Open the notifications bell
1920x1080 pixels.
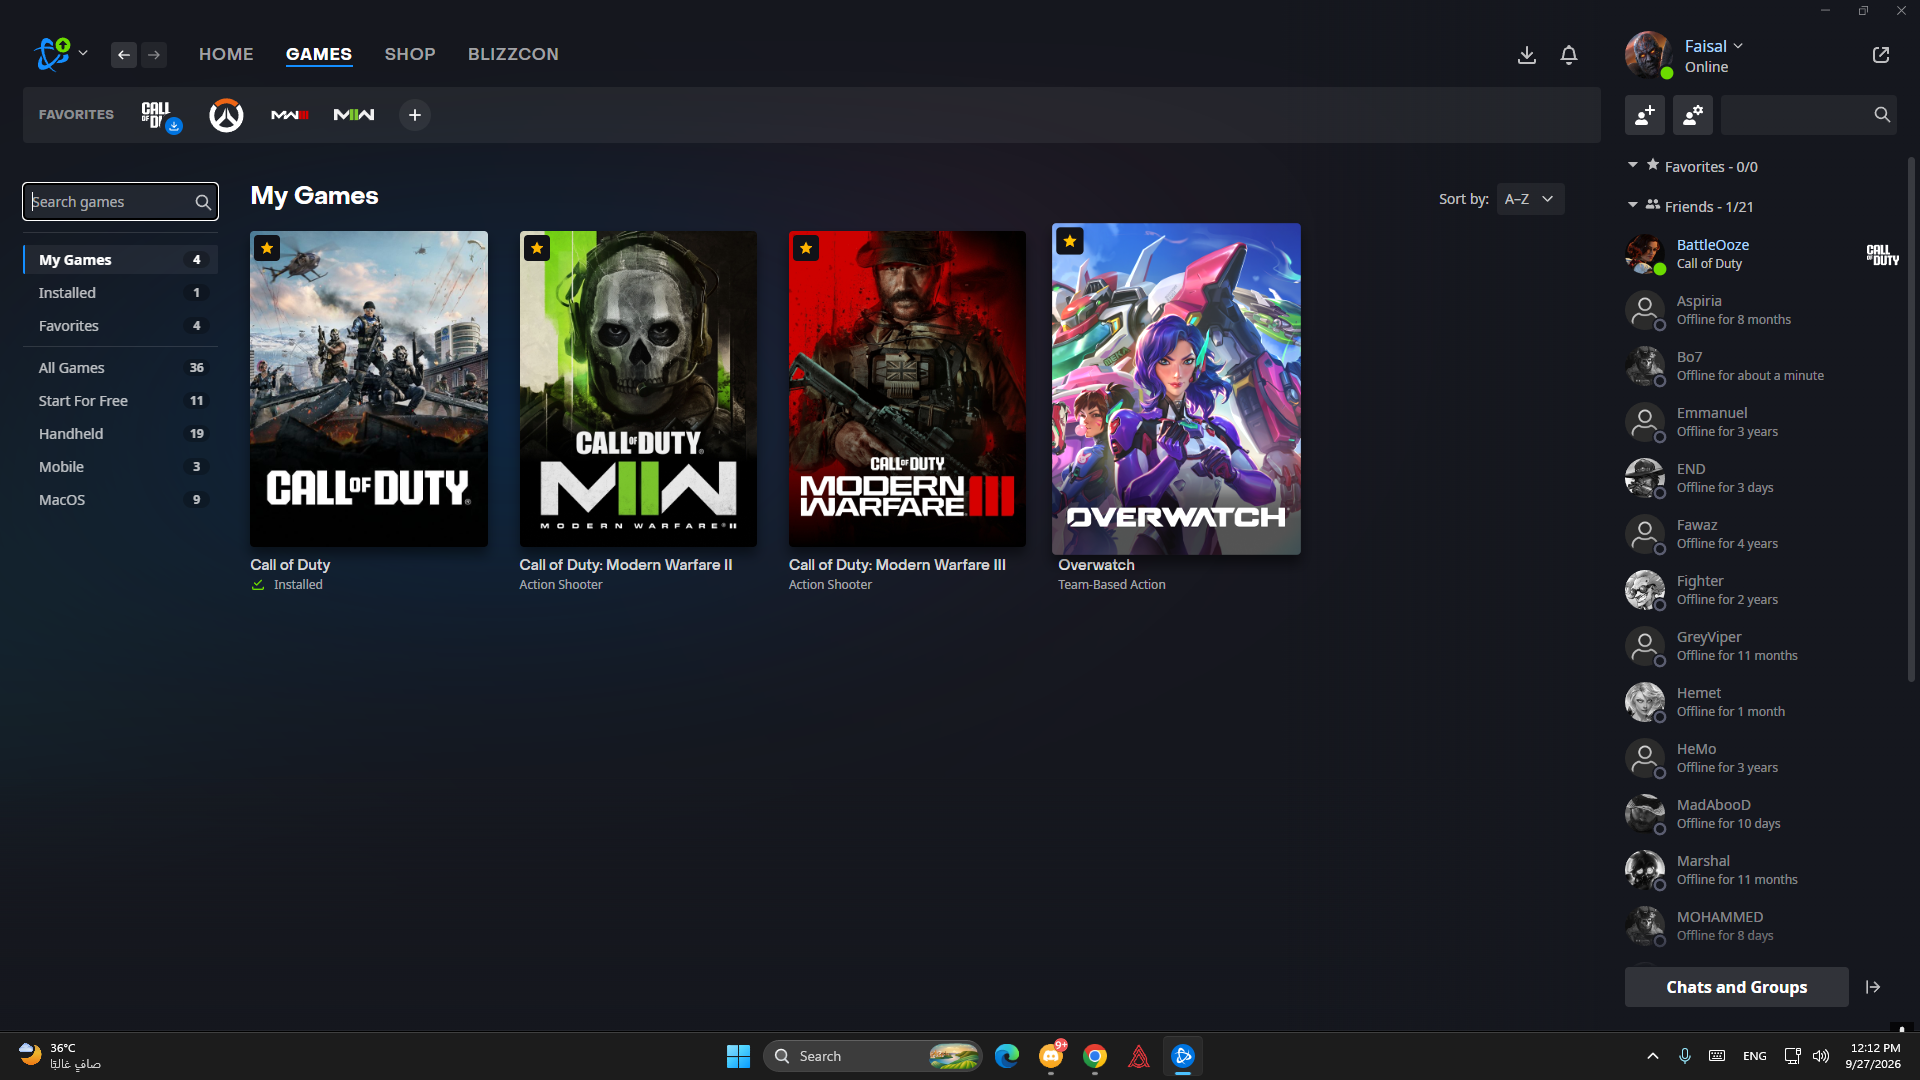coord(1569,55)
